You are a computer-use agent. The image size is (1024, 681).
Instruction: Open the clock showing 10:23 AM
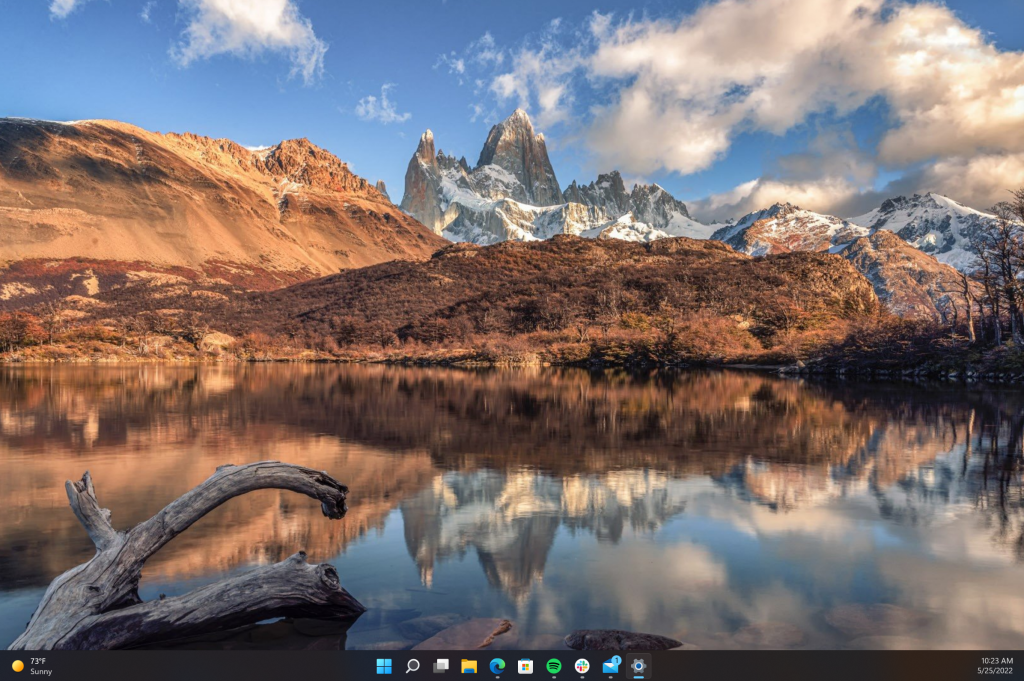tap(997, 661)
